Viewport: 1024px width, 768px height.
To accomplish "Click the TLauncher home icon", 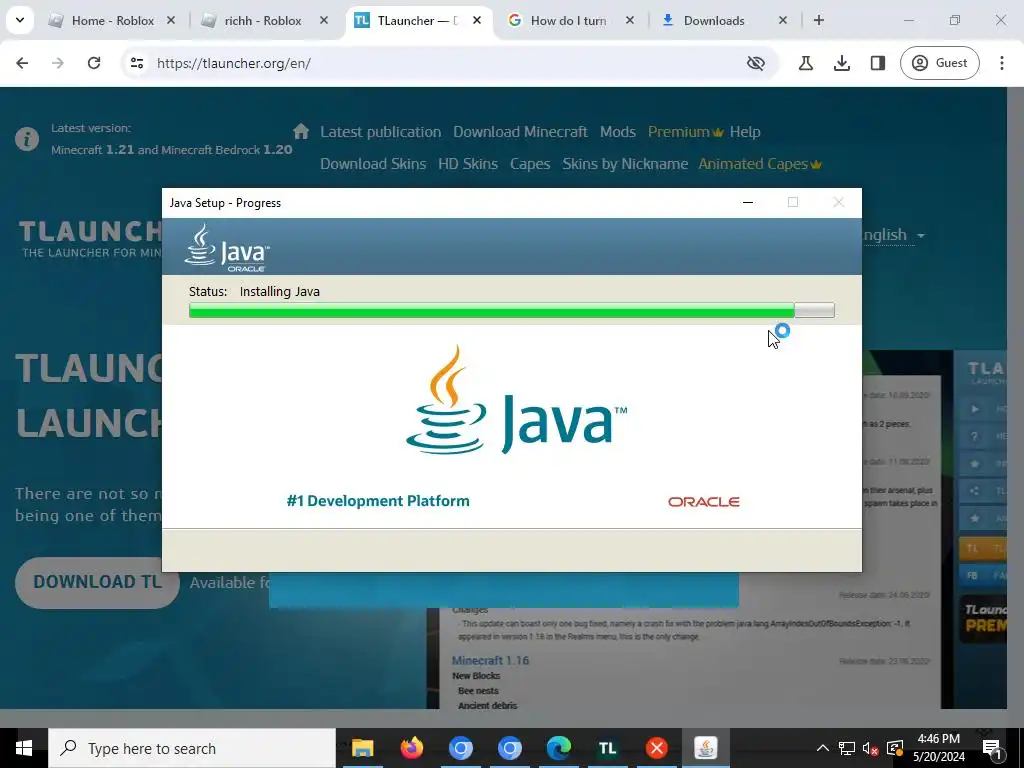I will point(301,131).
